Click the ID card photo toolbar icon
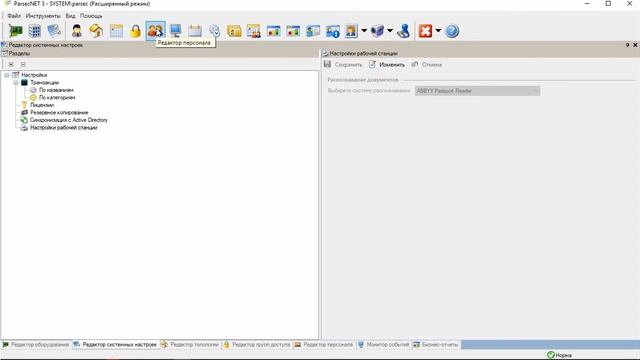This screenshot has height=360, width=640. point(313,31)
